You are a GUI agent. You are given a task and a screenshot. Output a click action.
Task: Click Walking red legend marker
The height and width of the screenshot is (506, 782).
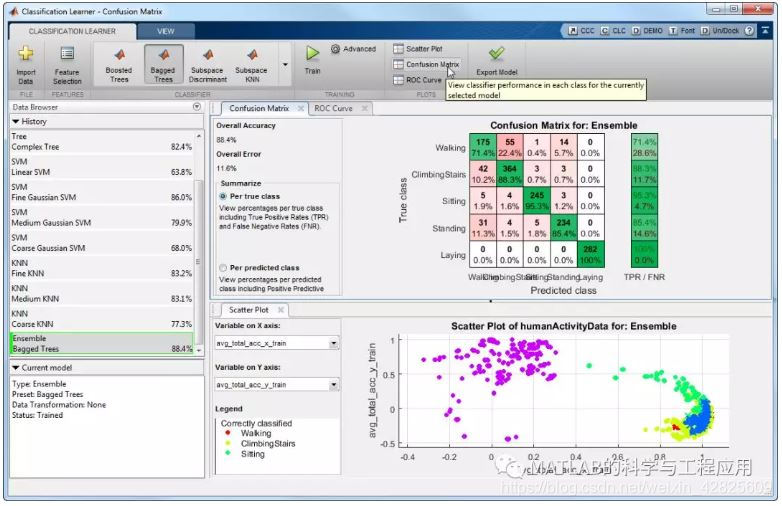(x=228, y=433)
